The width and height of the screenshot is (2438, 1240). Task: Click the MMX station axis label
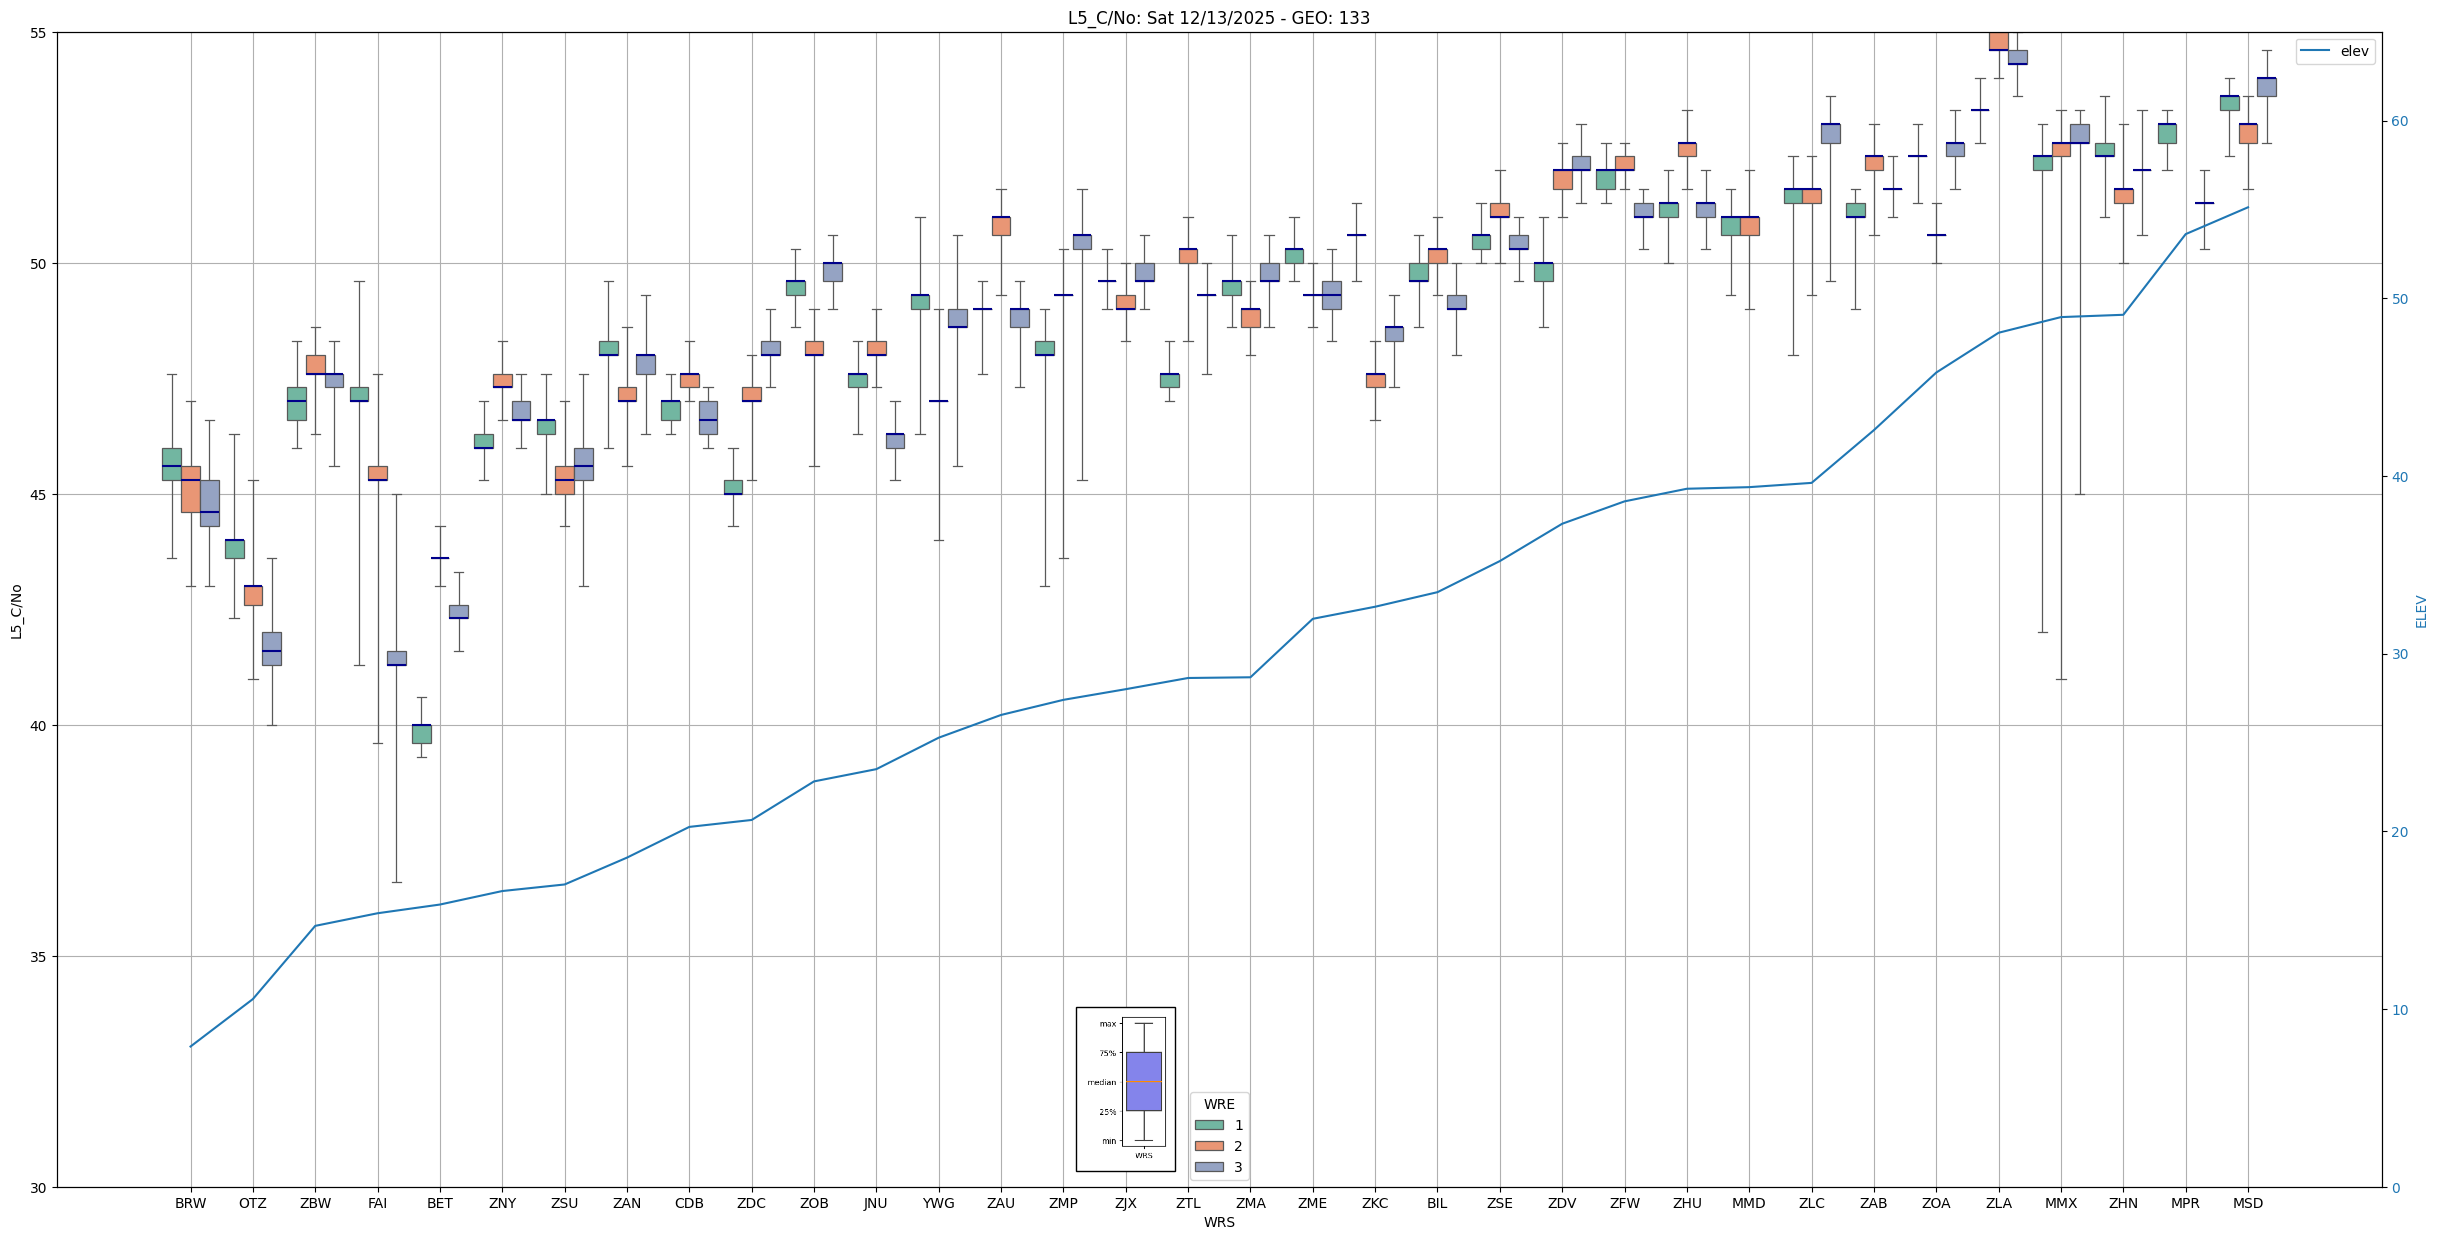2060,1203
